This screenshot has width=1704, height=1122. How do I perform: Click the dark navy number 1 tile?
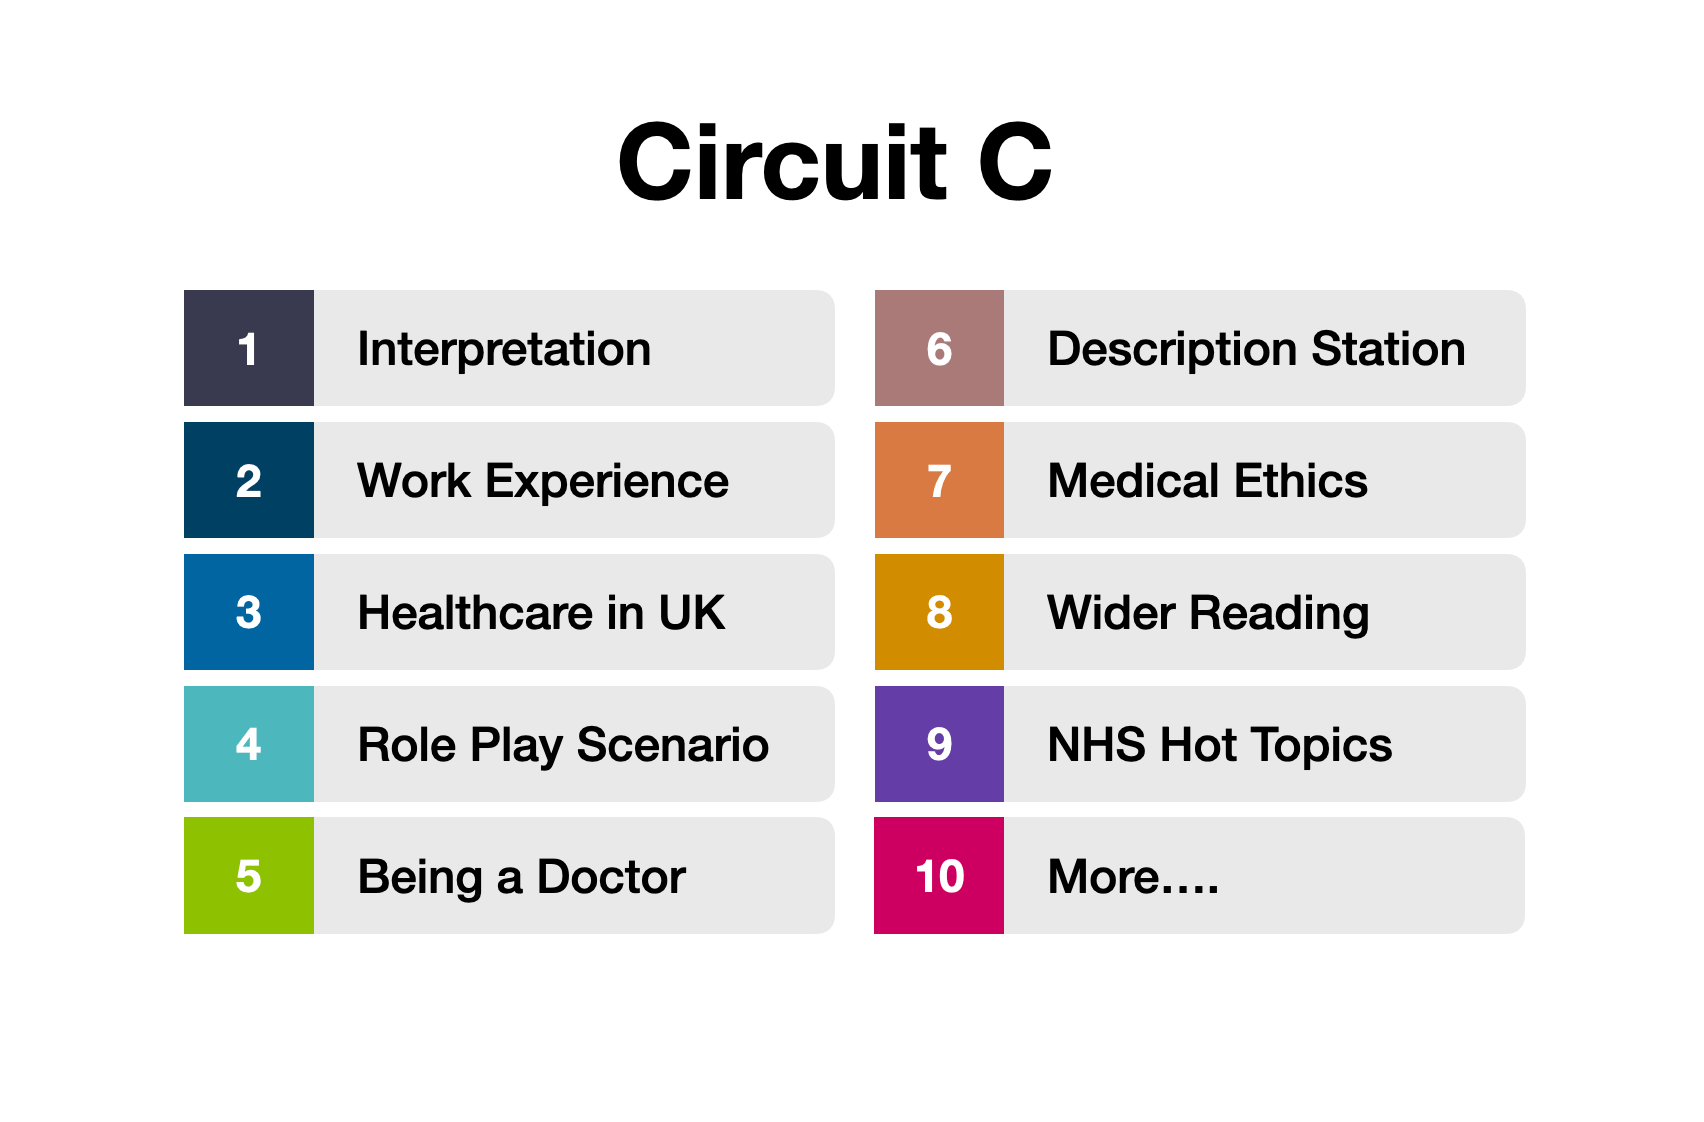(x=249, y=348)
